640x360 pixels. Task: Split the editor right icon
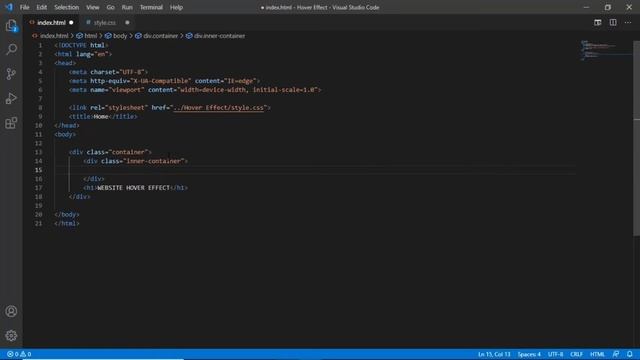click(x=613, y=22)
